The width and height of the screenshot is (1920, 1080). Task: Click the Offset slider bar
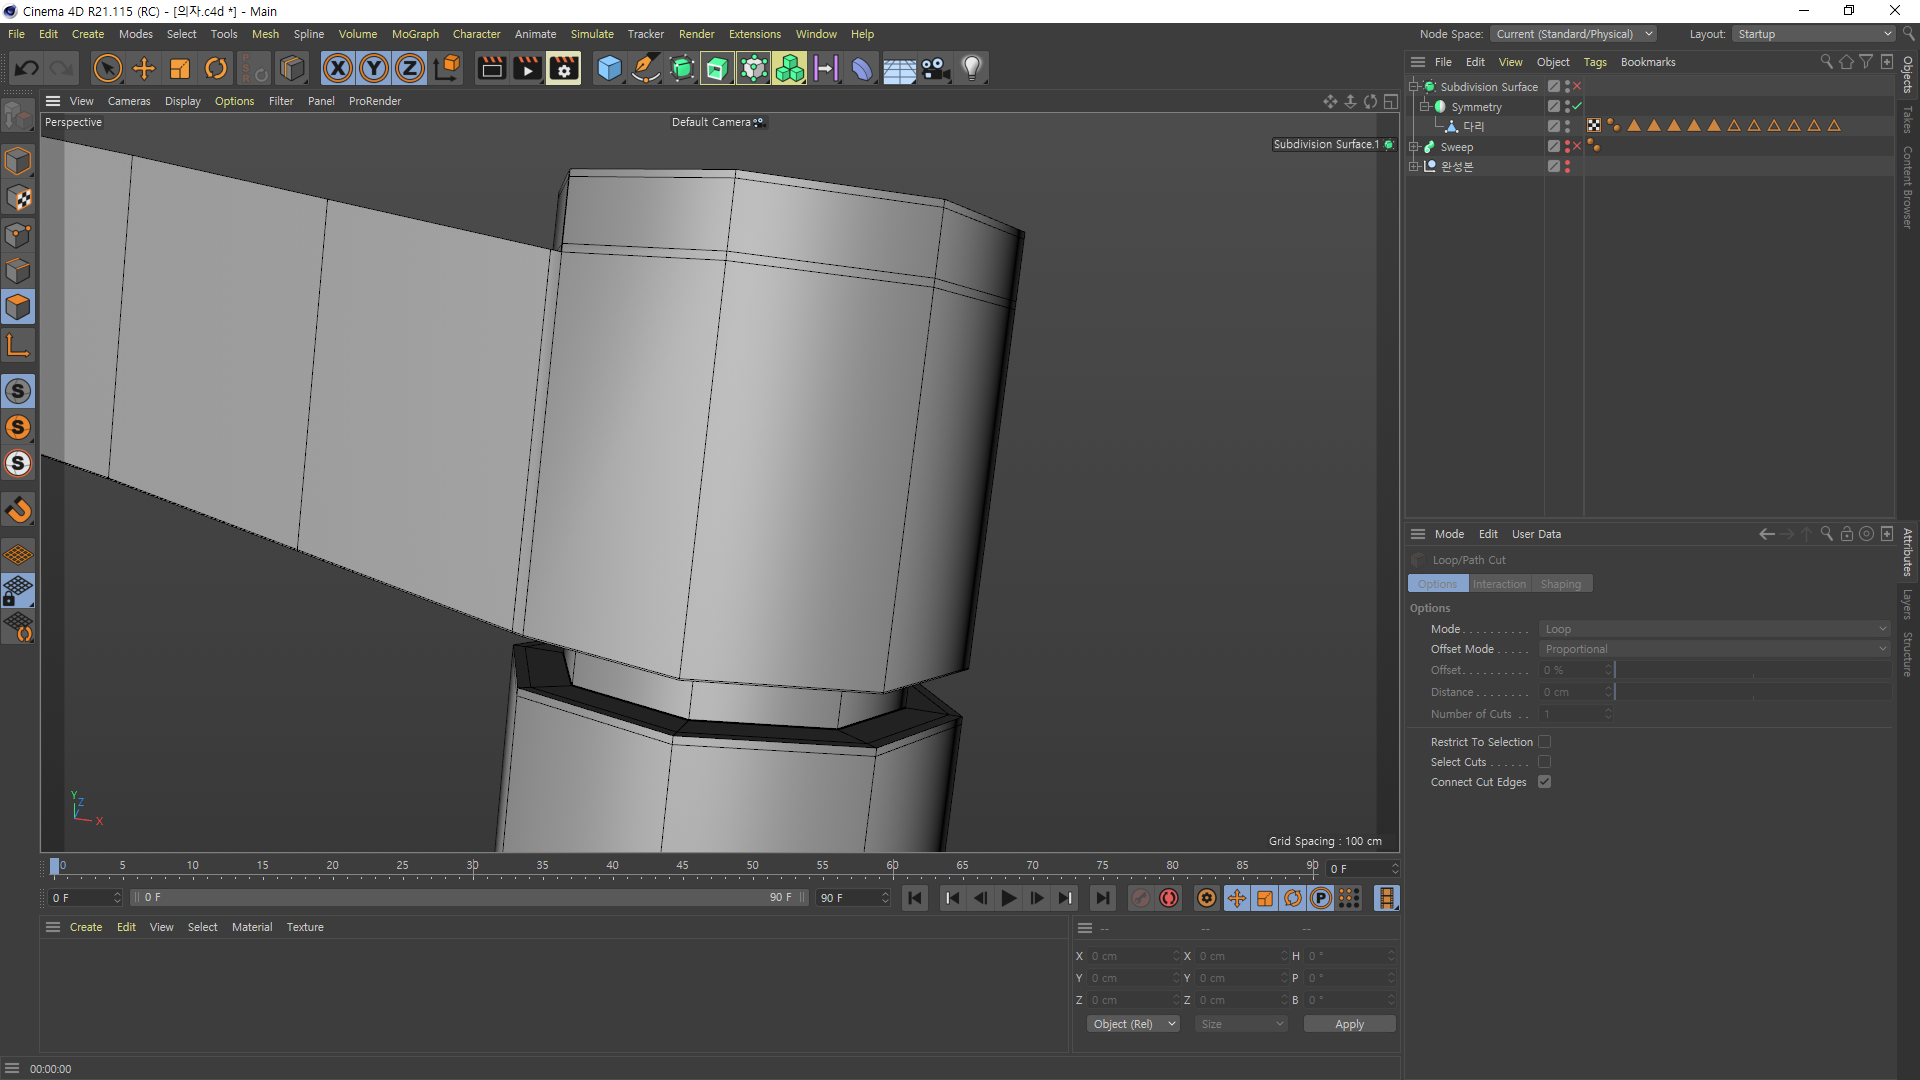[x=1752, y=670]
